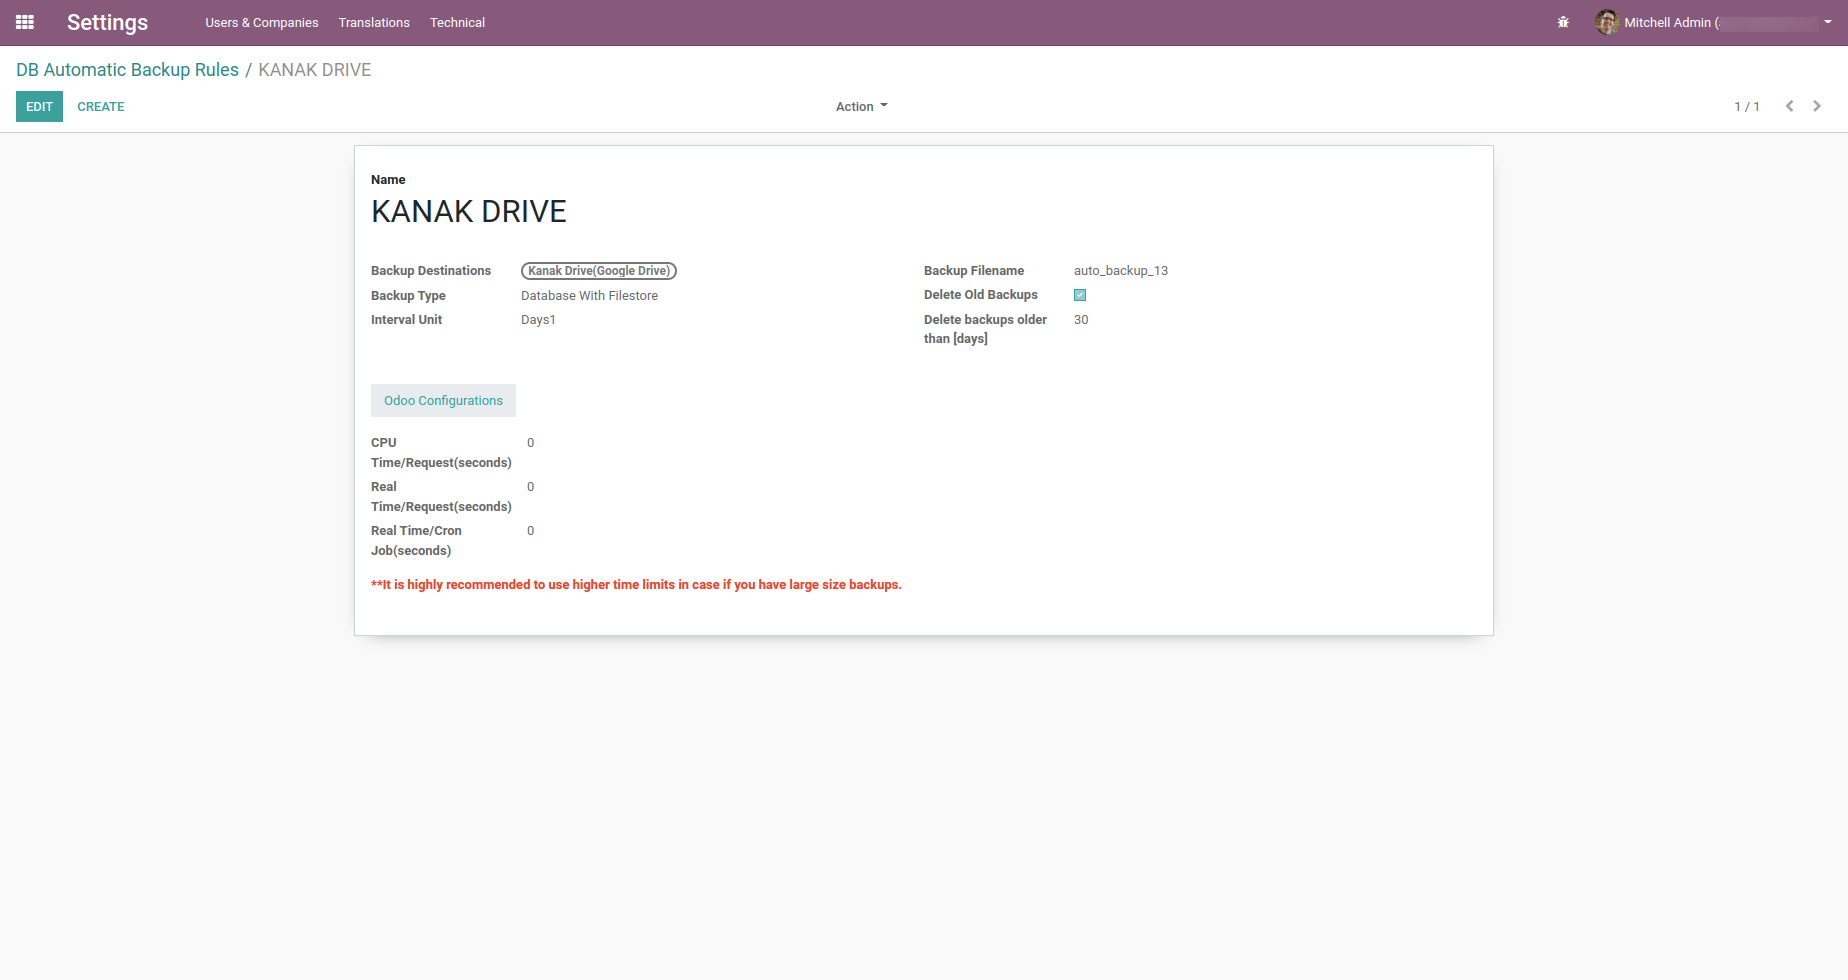The height and width of the screenshot is (980, 1848).
Task: Click the CPU Time/Request value 0
Action: coord(530,443)
